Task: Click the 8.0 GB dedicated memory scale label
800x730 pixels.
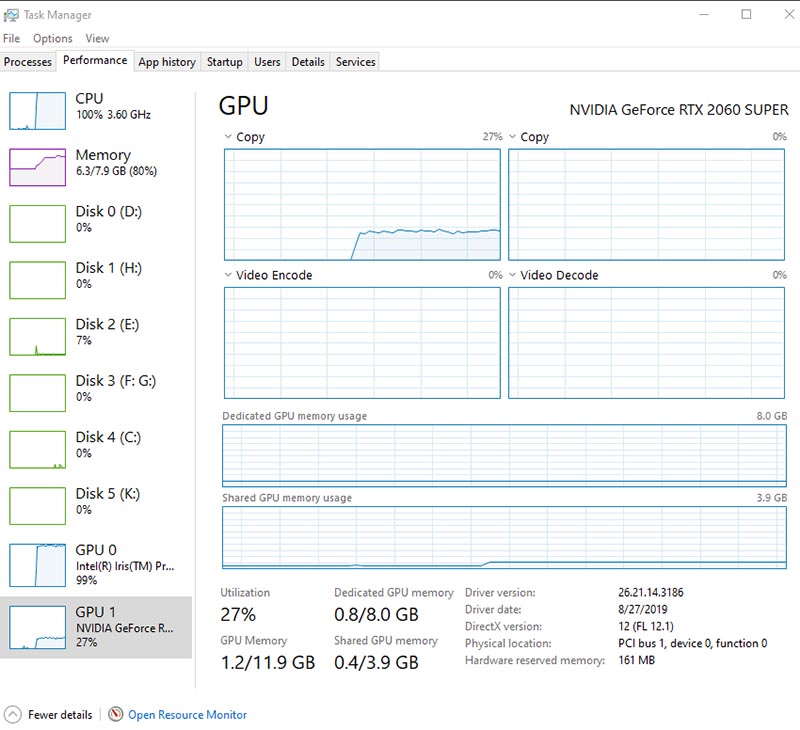Action: (x=771, y=416)
